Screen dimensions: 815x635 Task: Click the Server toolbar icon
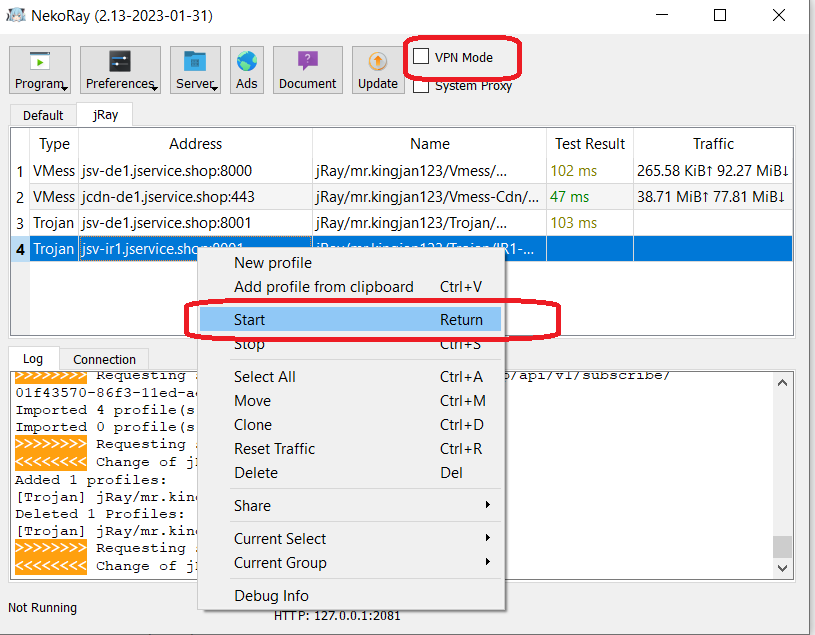(x=195, y=62)
